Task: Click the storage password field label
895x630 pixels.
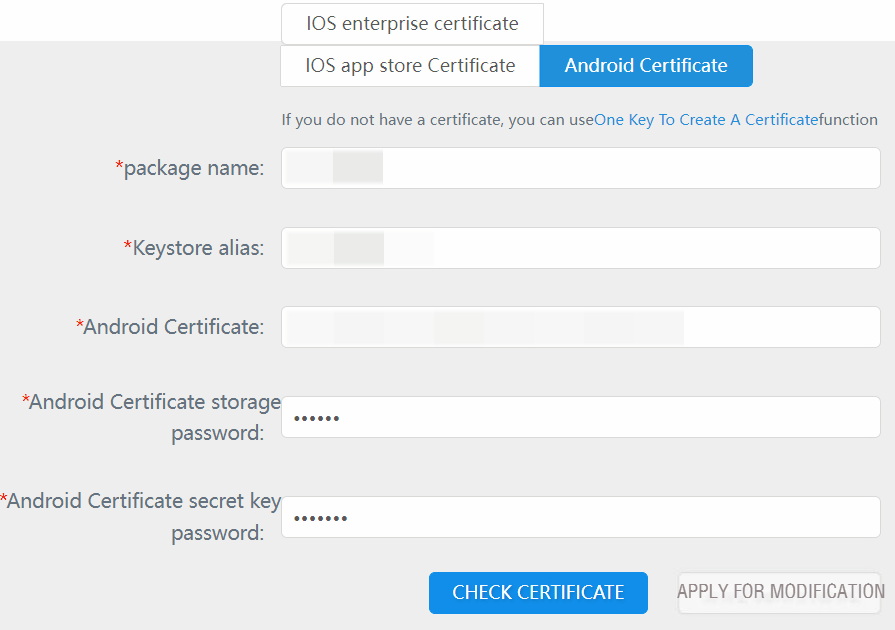Action: 150,417
